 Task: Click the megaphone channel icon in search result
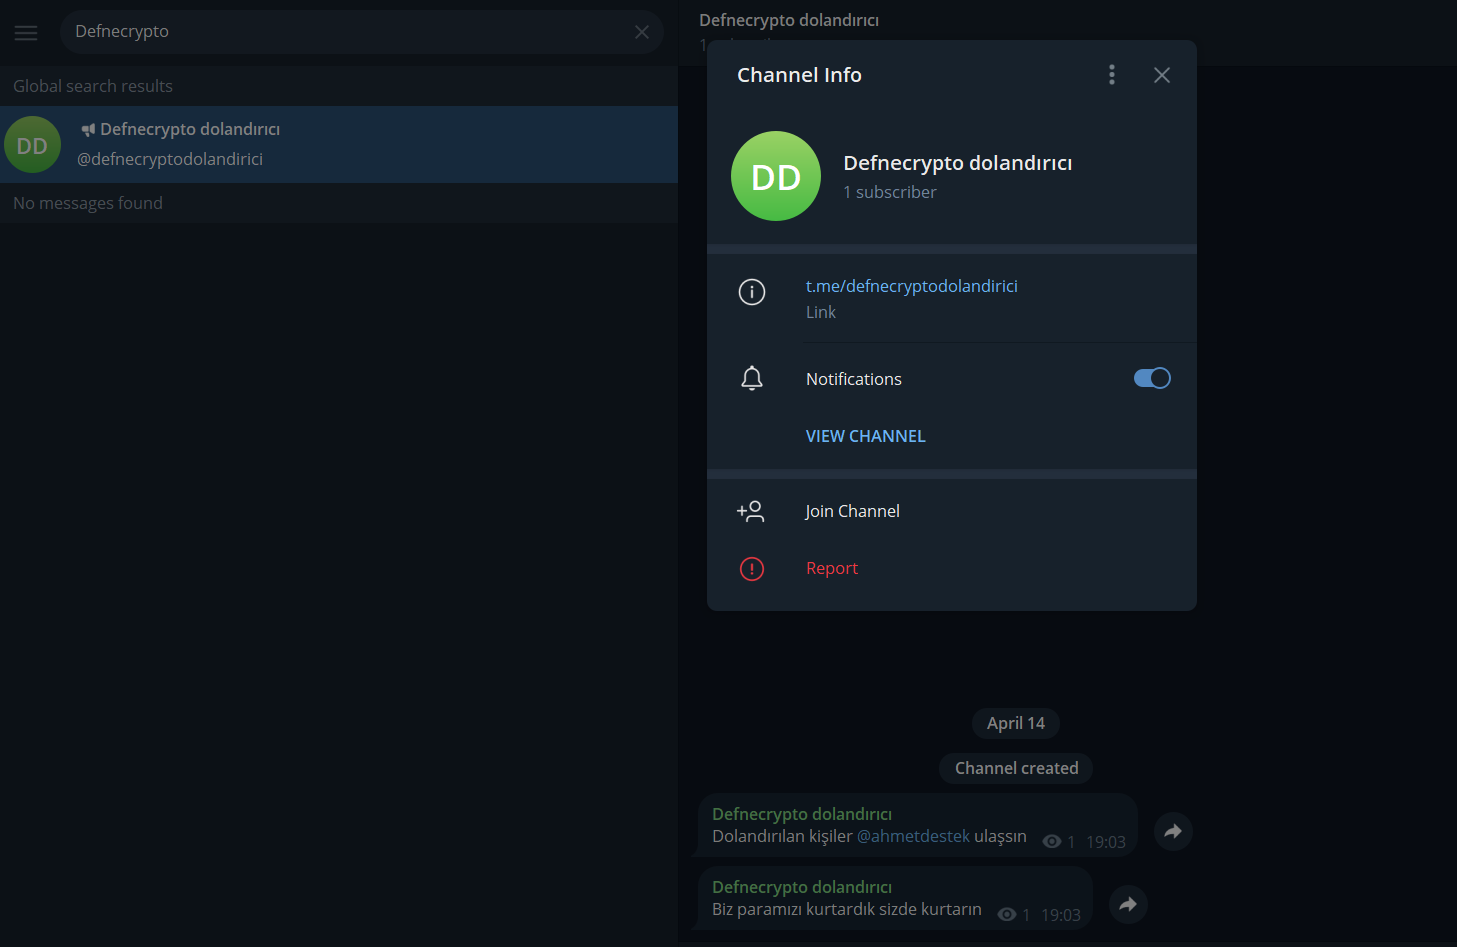(x=88, y=130)
